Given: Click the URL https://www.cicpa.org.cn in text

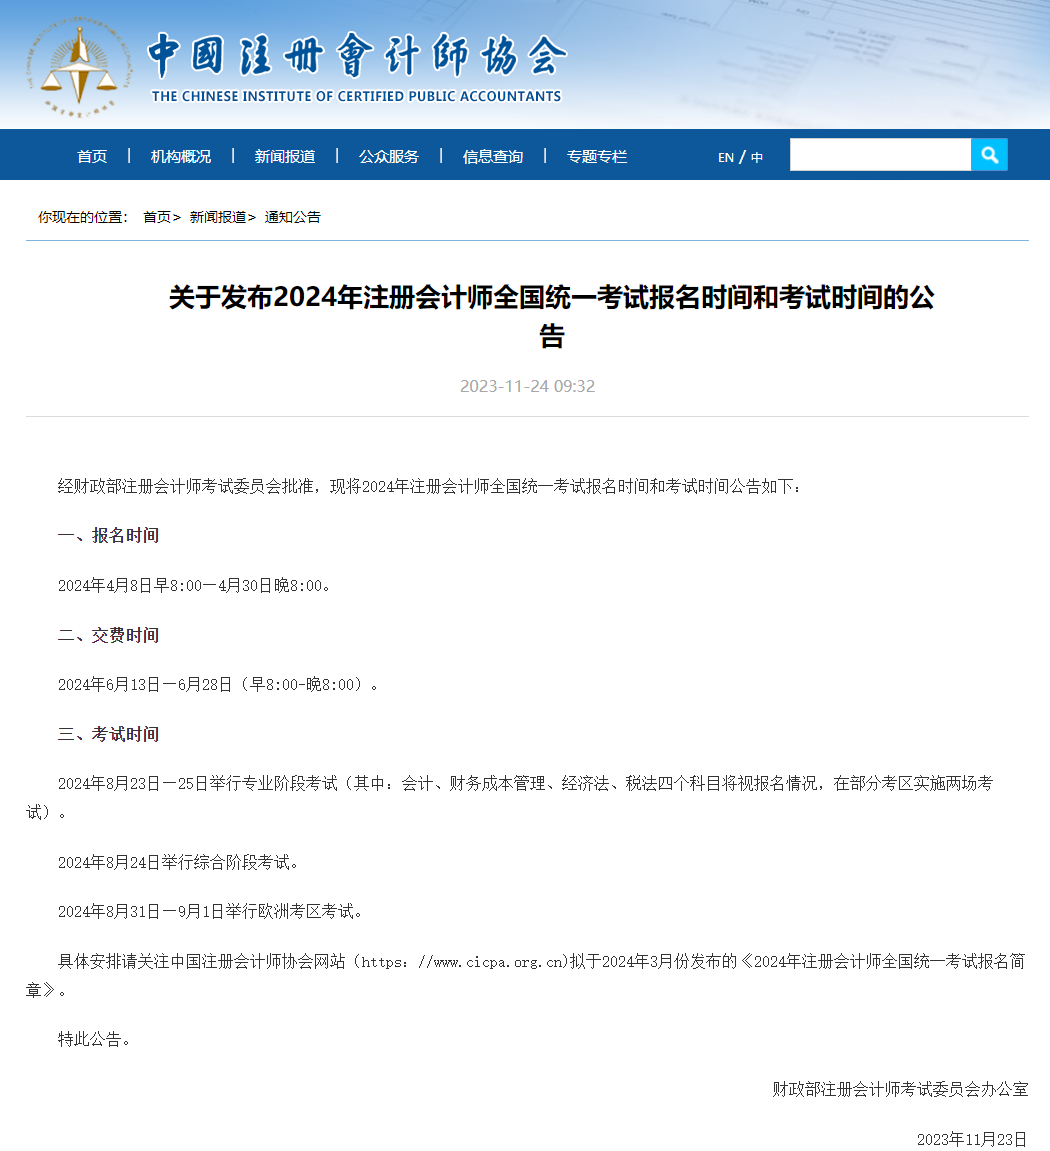Looking at the screenshot, I should coord(463,962).
